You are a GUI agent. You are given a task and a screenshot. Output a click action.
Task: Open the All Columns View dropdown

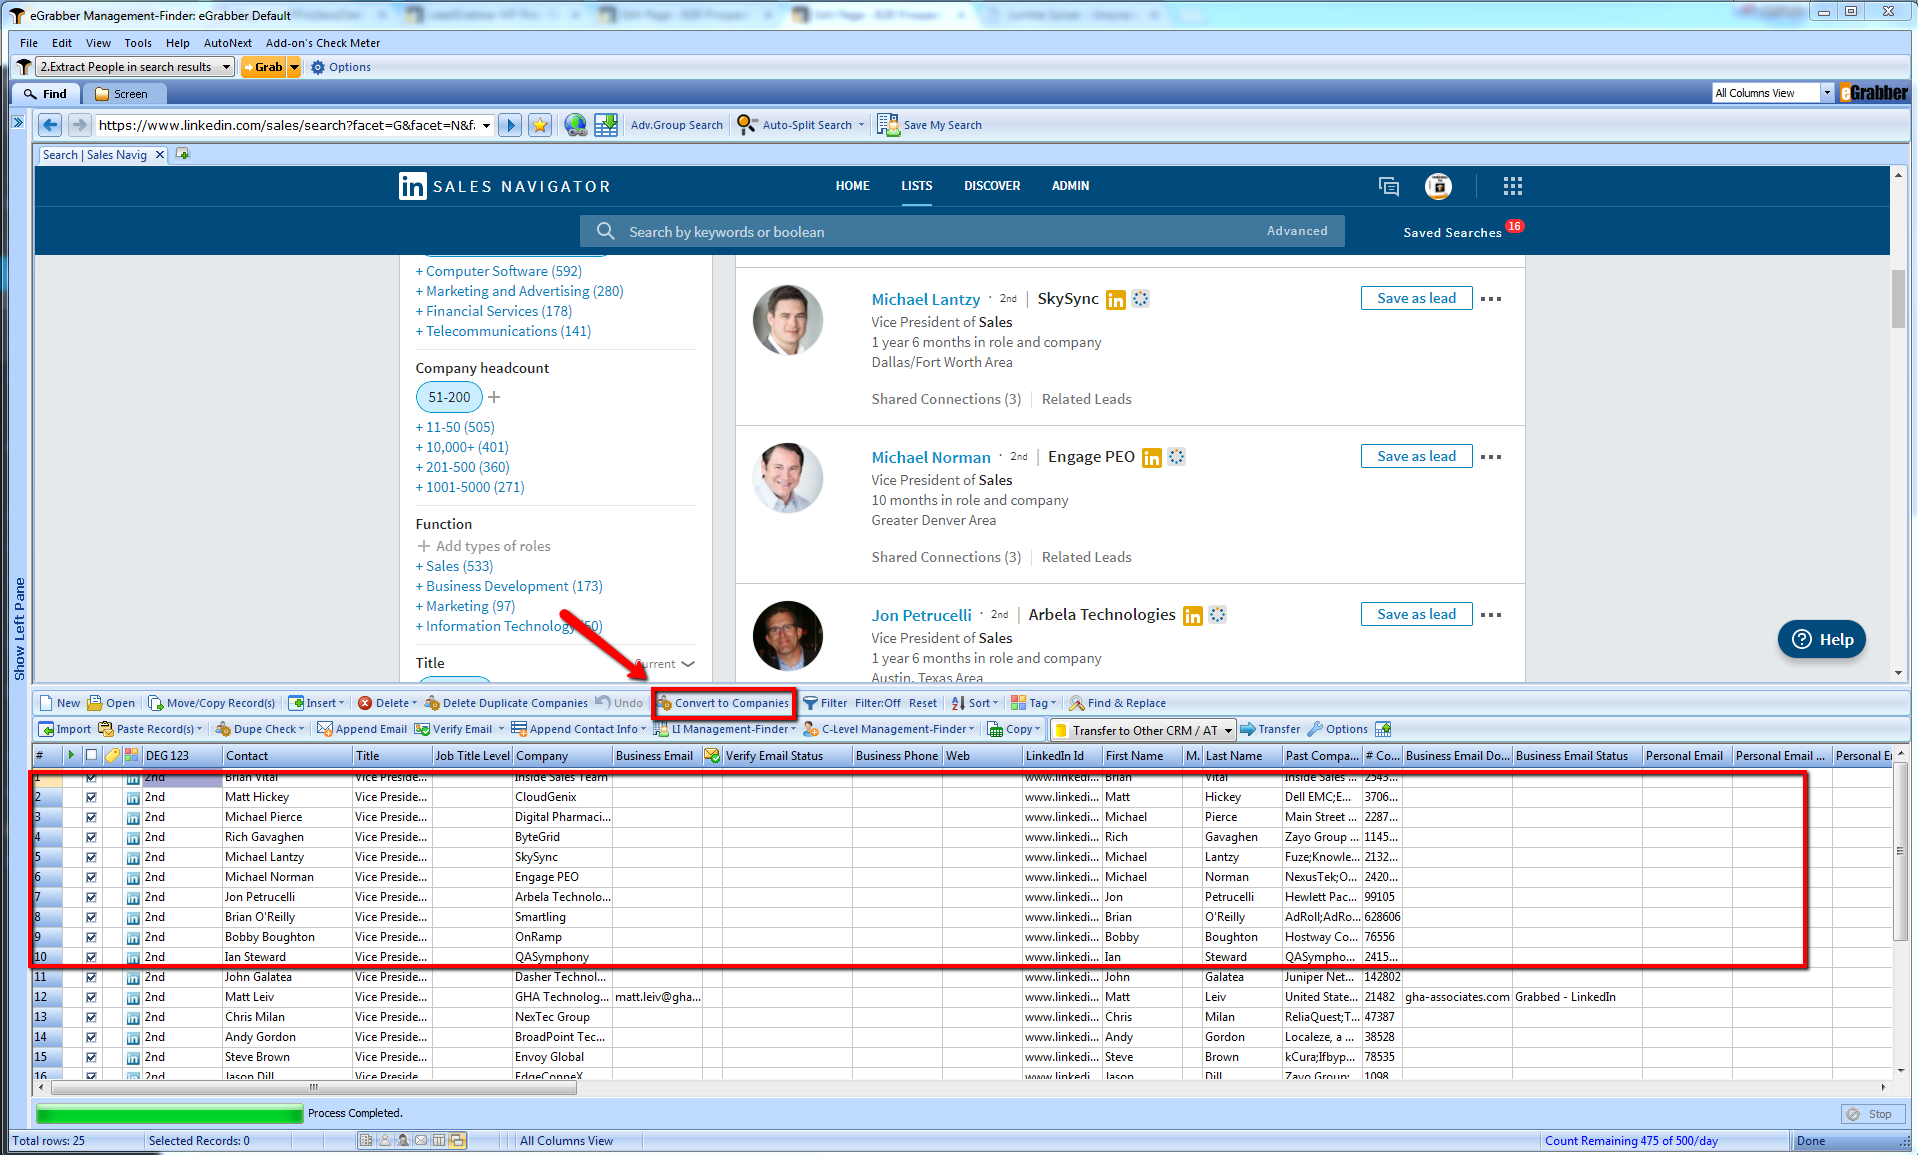[x=1827, y=93]
